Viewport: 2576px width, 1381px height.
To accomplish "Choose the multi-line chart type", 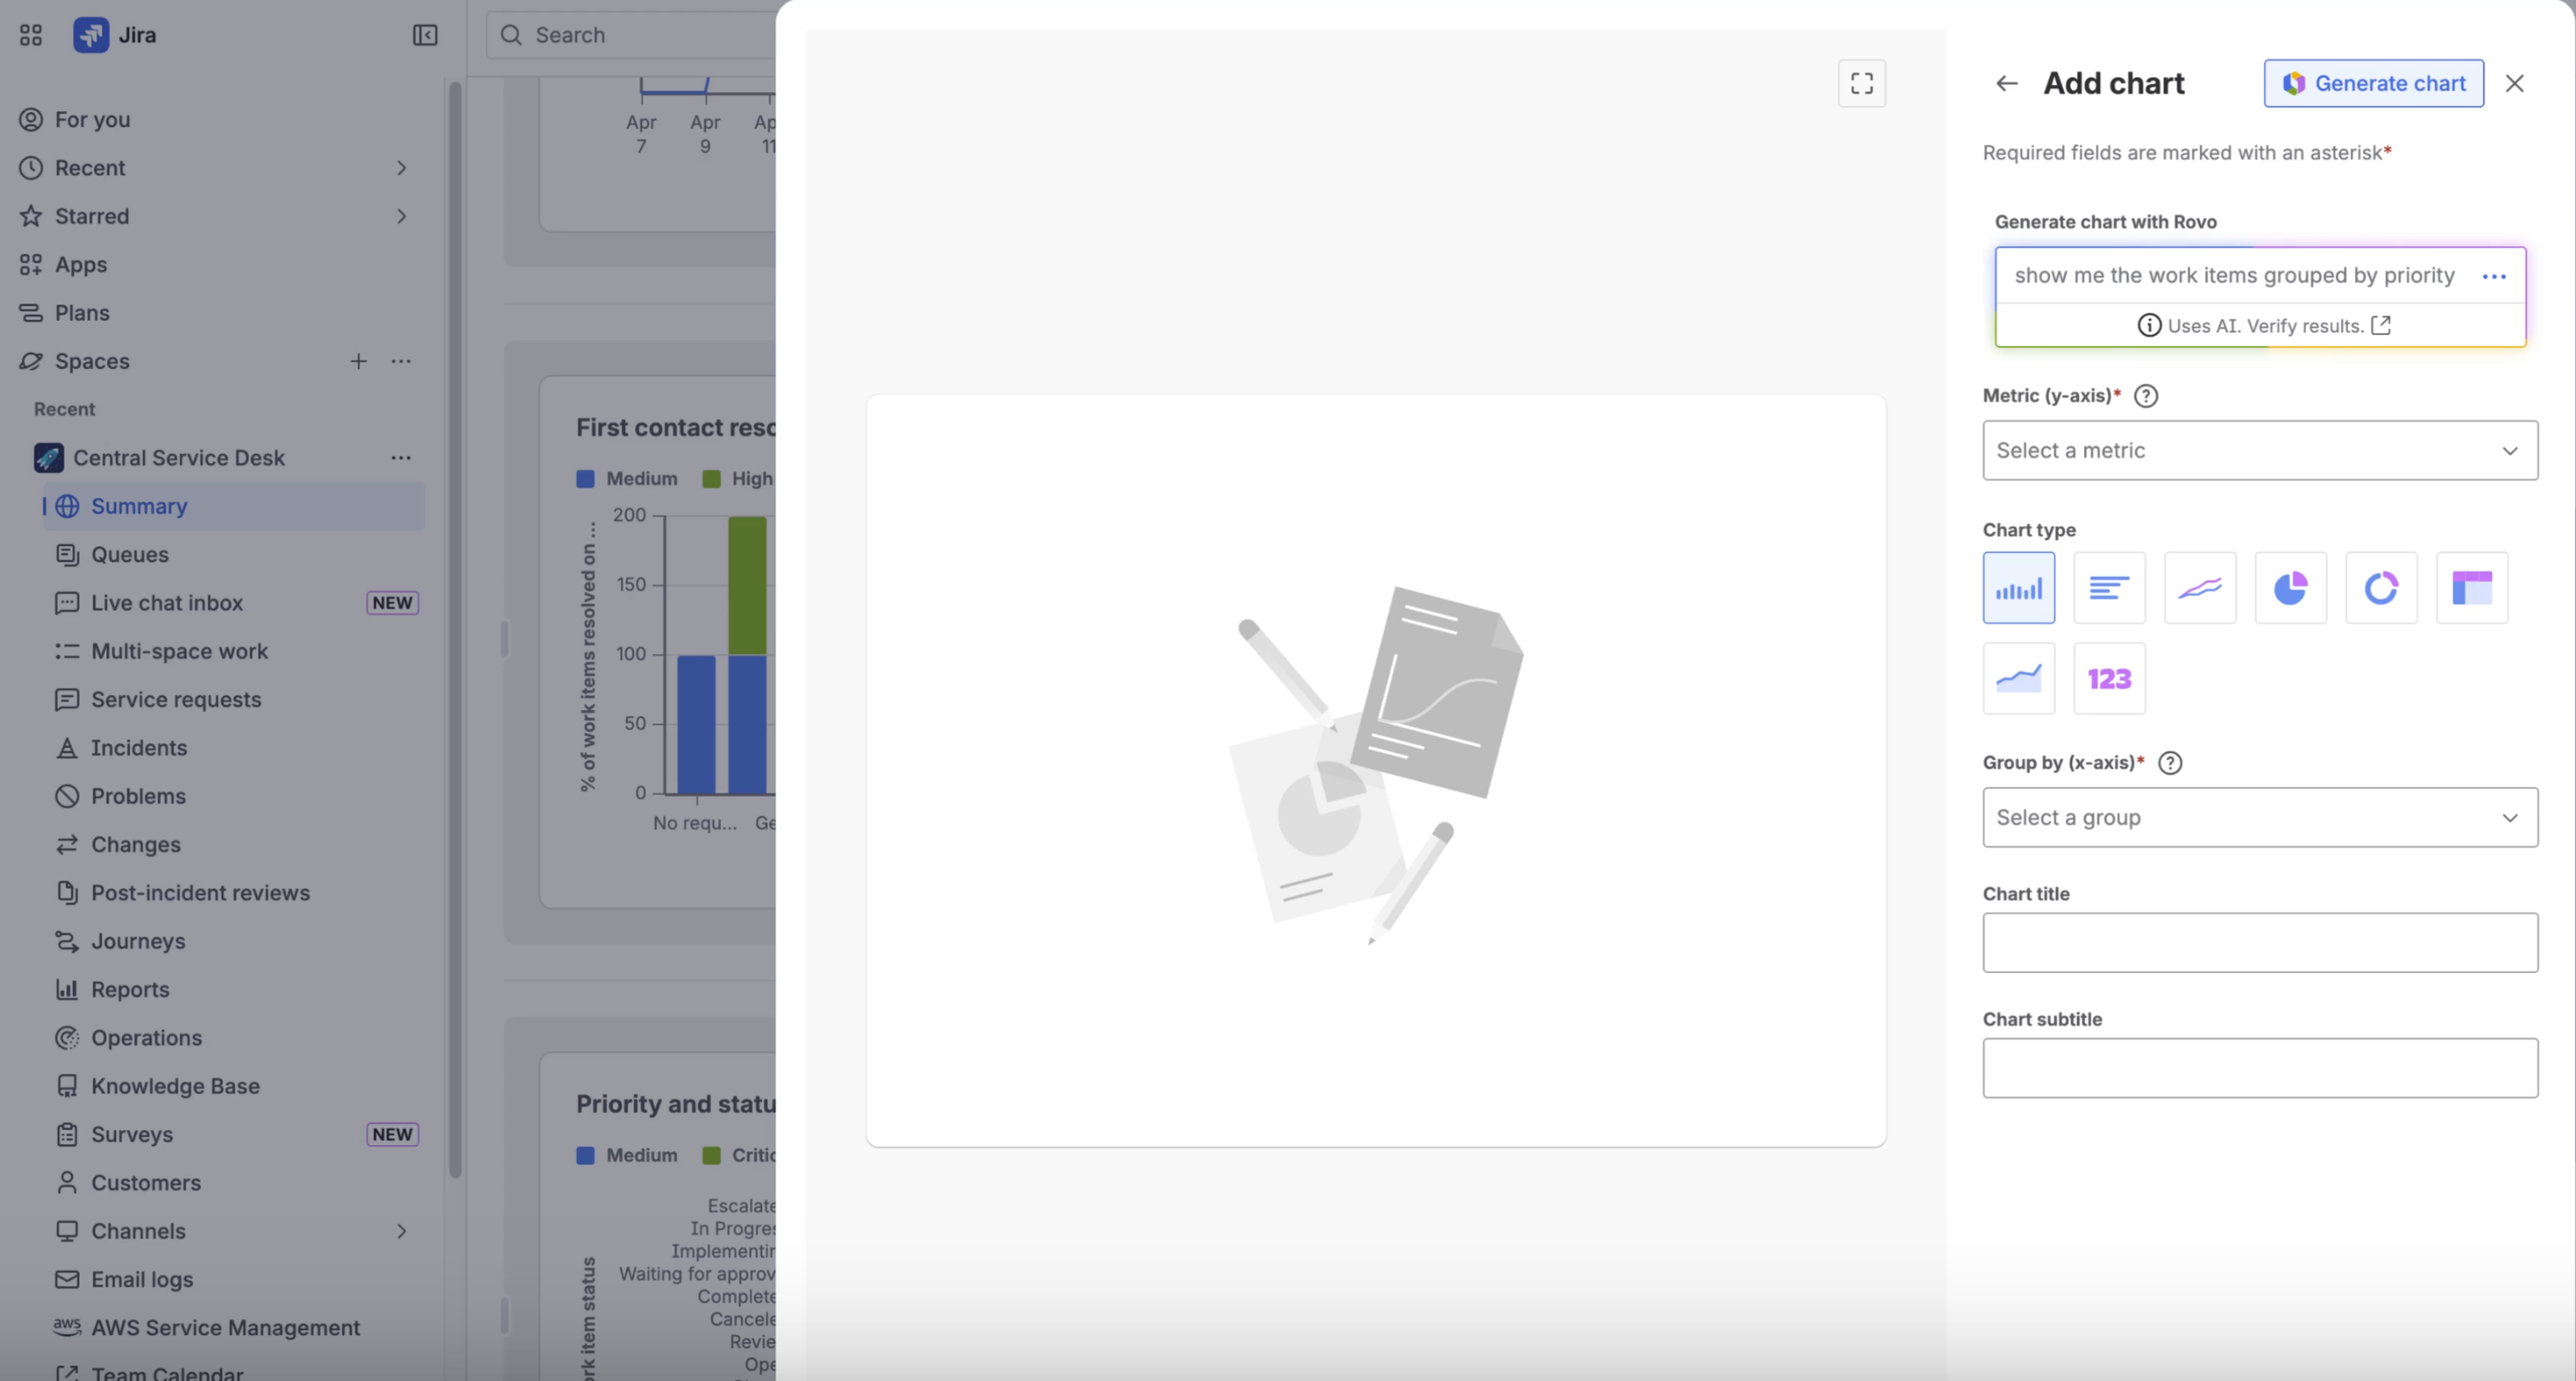I will point(2200,588).
